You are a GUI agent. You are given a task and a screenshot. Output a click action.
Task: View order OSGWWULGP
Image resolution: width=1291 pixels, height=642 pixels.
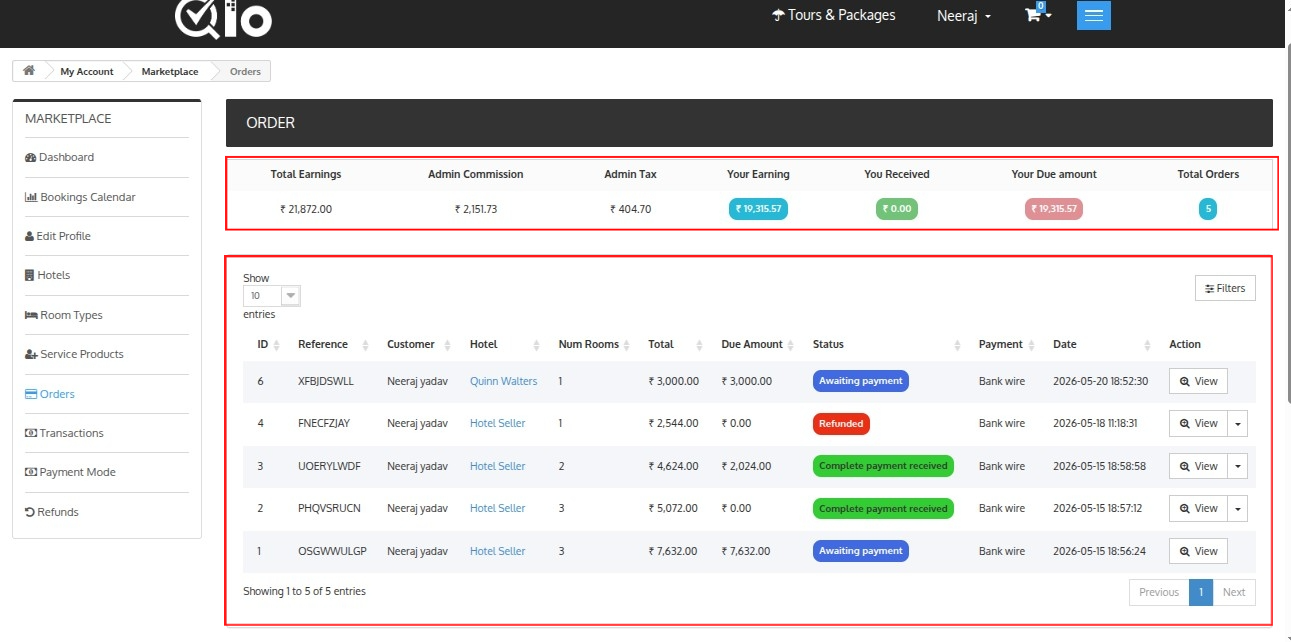pyautogui.click(x=1198, y=551)
